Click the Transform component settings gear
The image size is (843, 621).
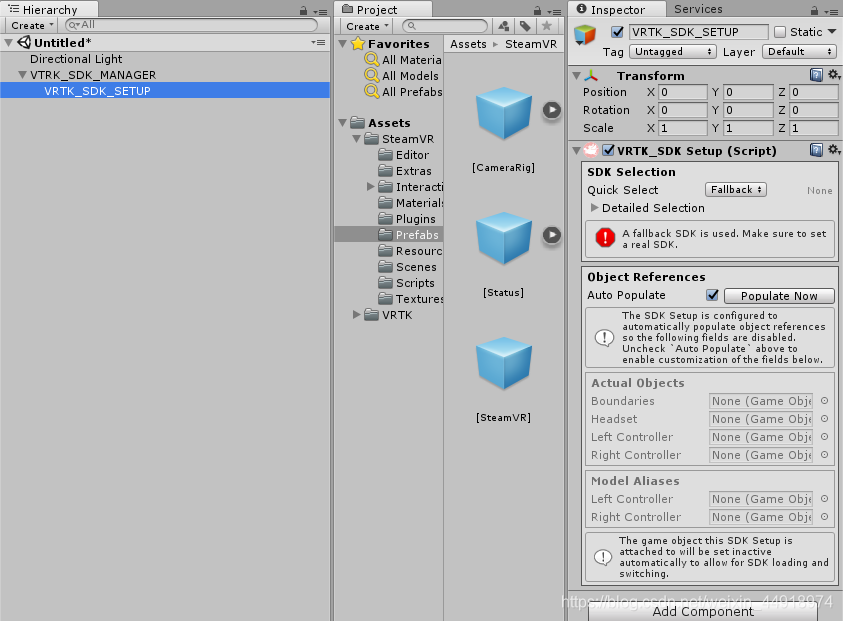click(833, 75)
